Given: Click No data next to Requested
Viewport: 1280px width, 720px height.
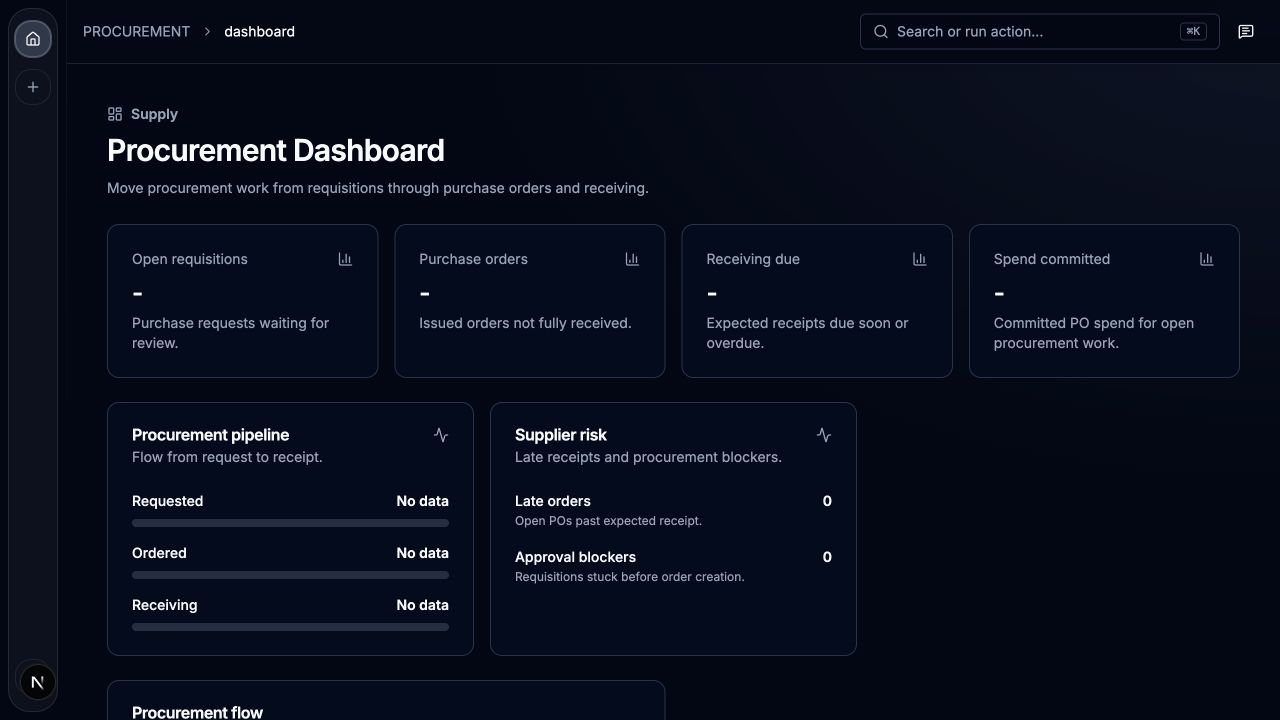Looking at the screenshot, I should click(x=422, y=501).
